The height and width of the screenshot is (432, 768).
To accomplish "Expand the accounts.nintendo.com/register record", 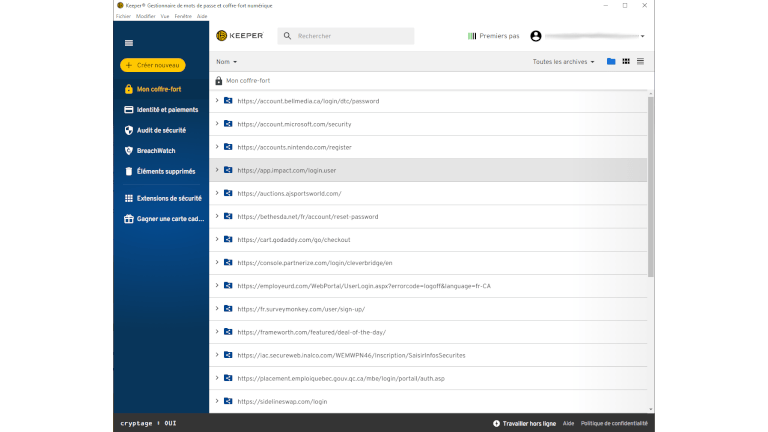I will pyautogui.click(x=217, y=147).
